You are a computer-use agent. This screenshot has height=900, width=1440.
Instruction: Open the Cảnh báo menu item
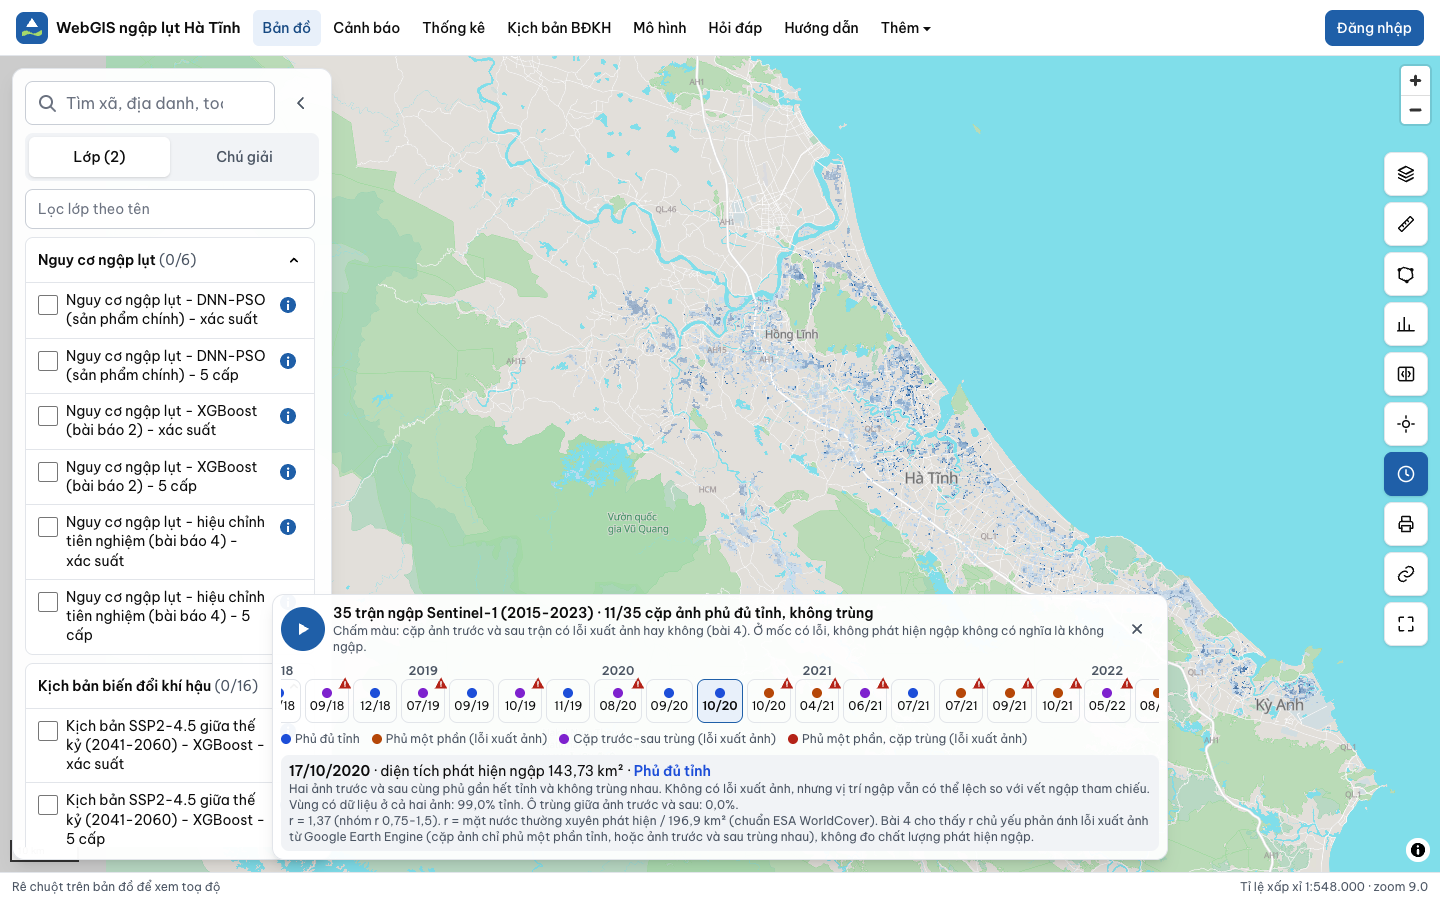pos(366,28)
